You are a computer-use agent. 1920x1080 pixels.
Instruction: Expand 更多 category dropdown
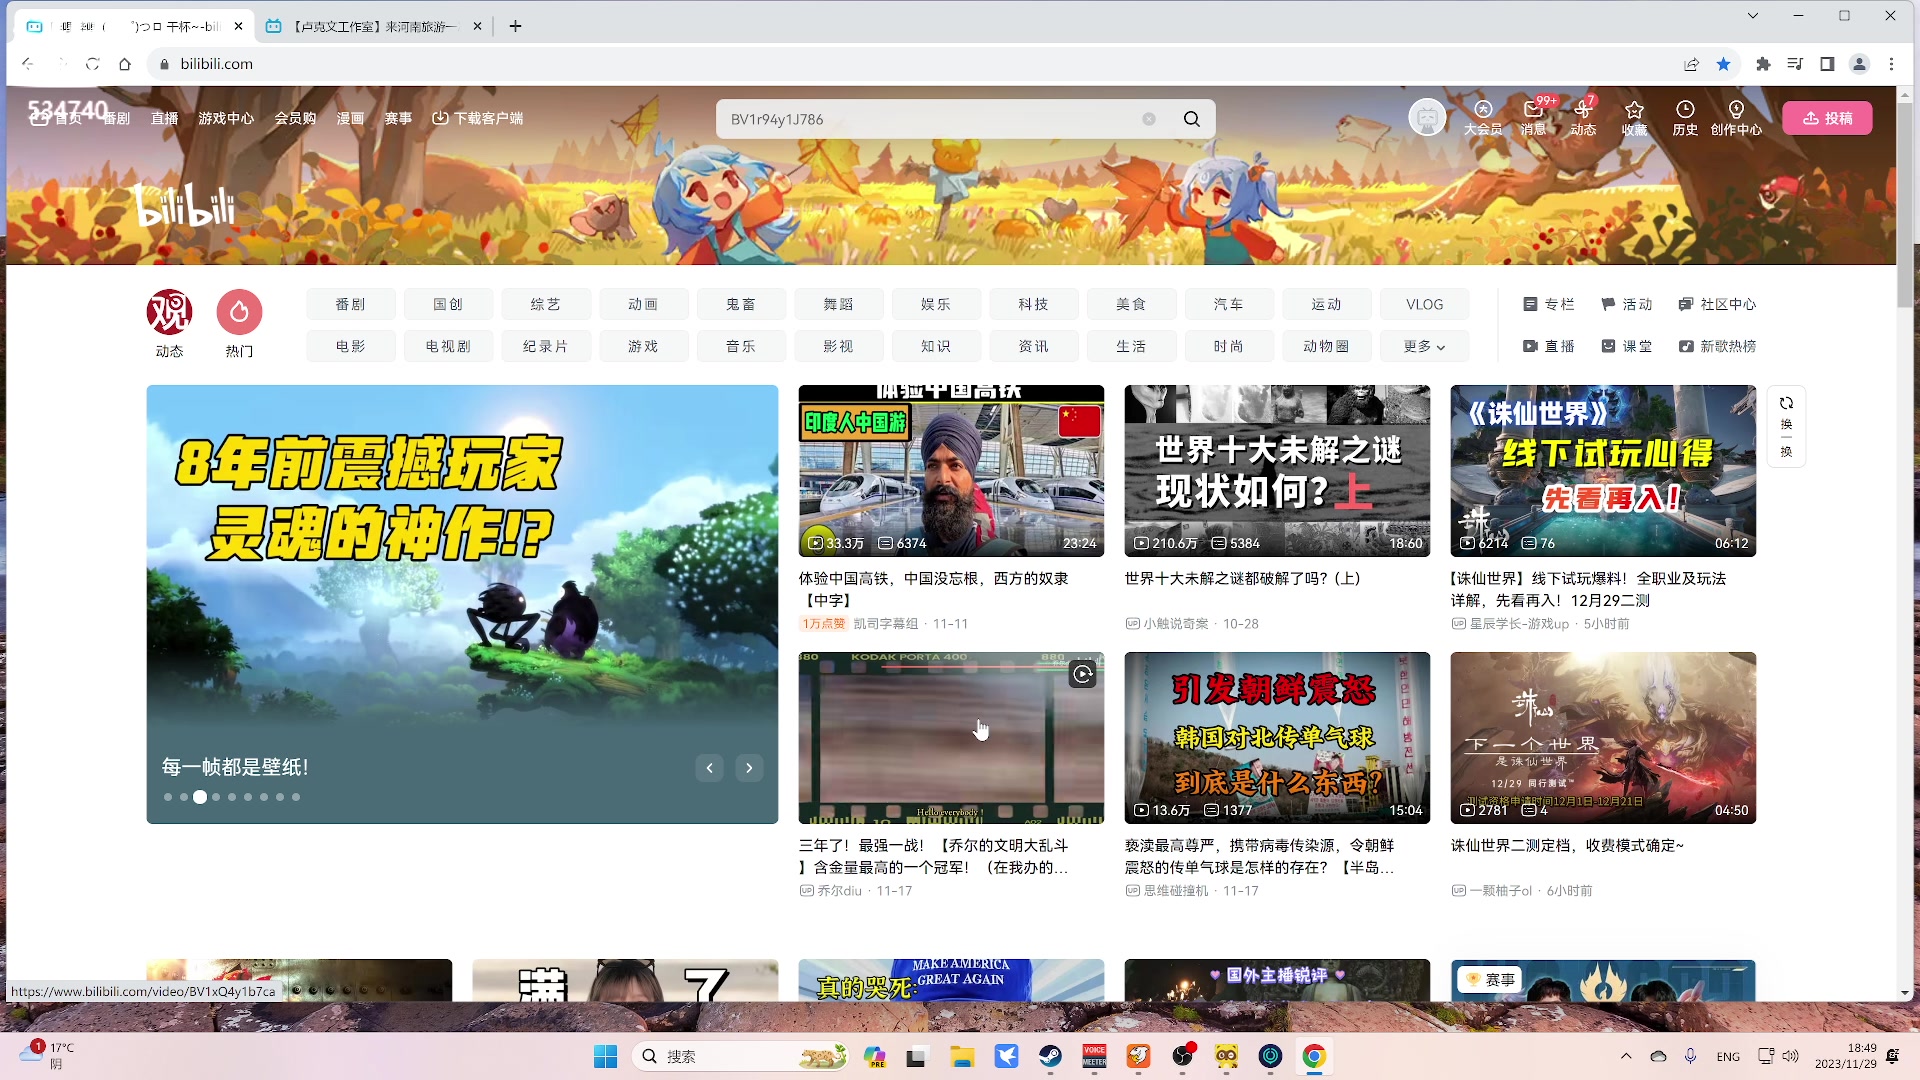pyautogui.click(x=1424, y=346)
